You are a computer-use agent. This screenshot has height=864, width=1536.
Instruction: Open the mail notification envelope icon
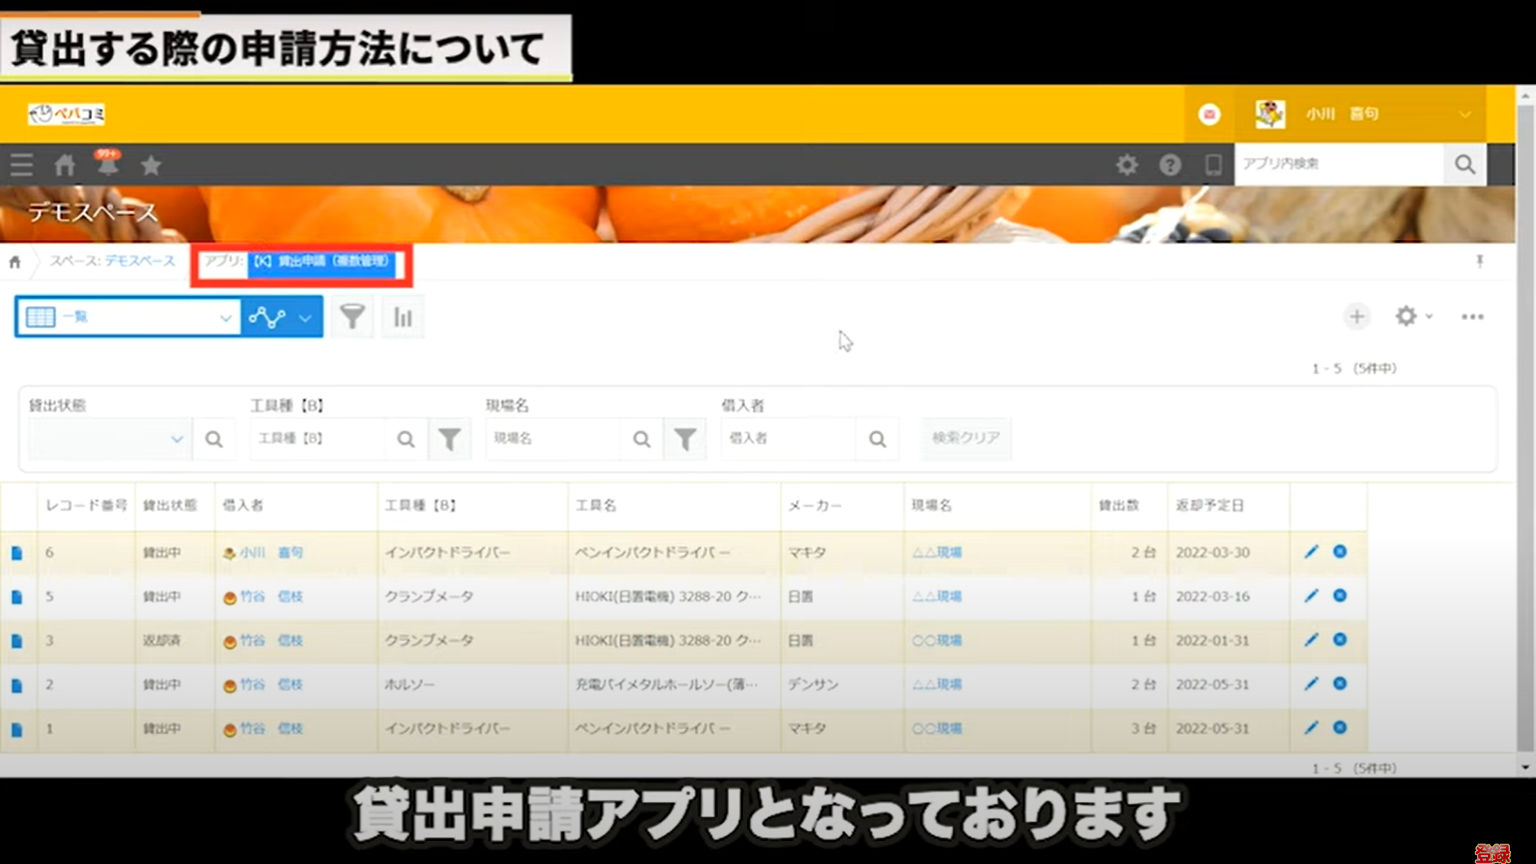1209,114
